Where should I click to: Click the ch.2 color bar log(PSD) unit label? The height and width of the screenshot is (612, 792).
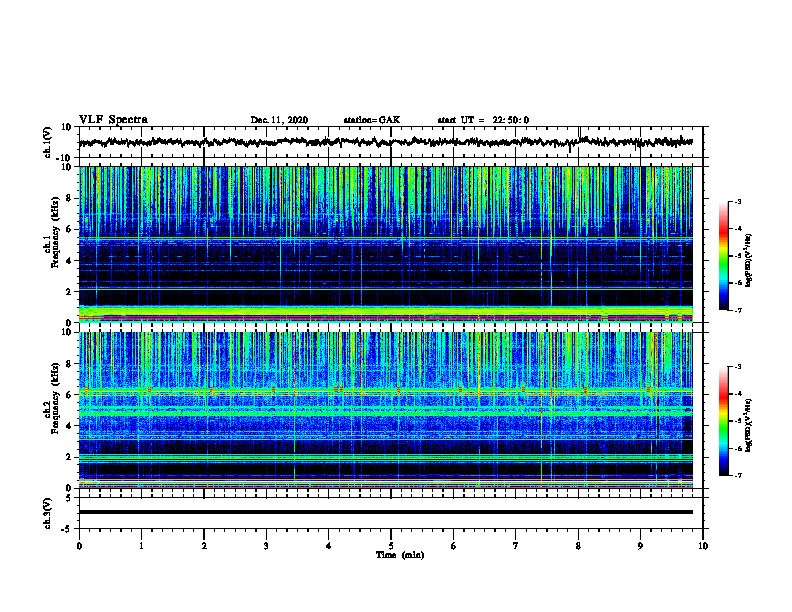pos(749,426)
